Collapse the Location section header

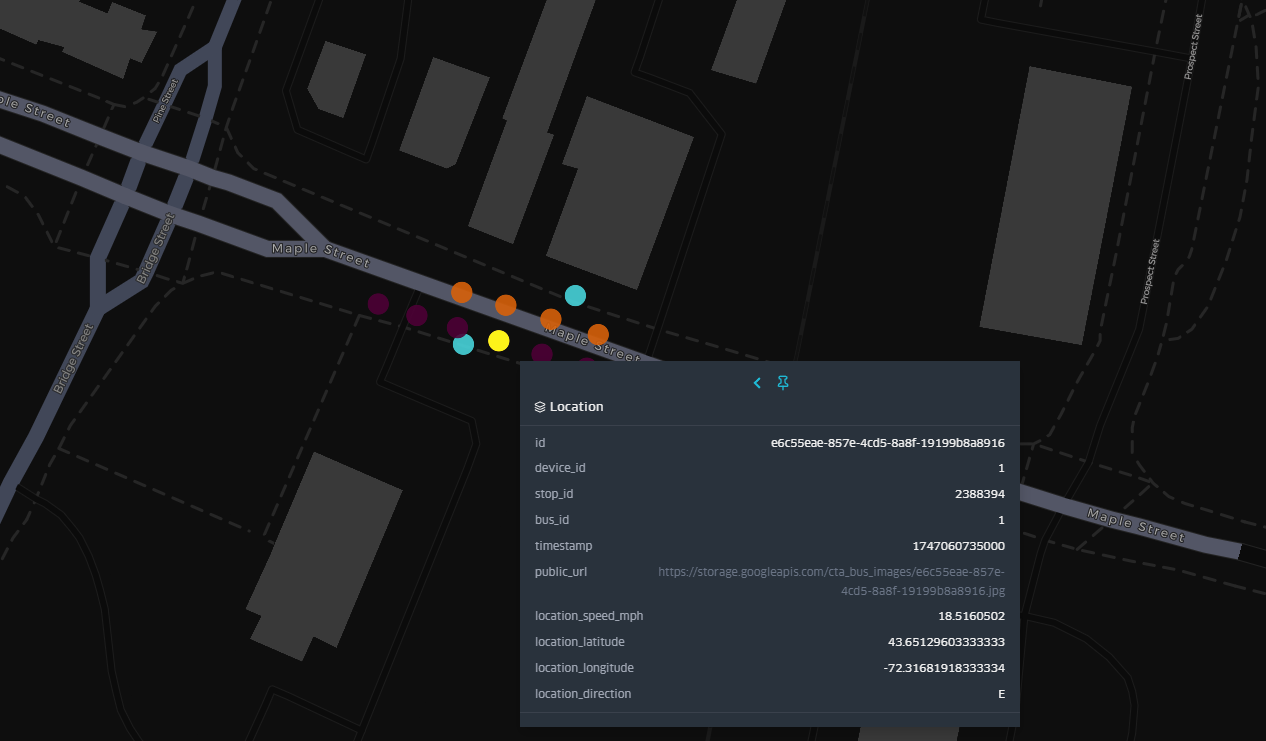575,406
